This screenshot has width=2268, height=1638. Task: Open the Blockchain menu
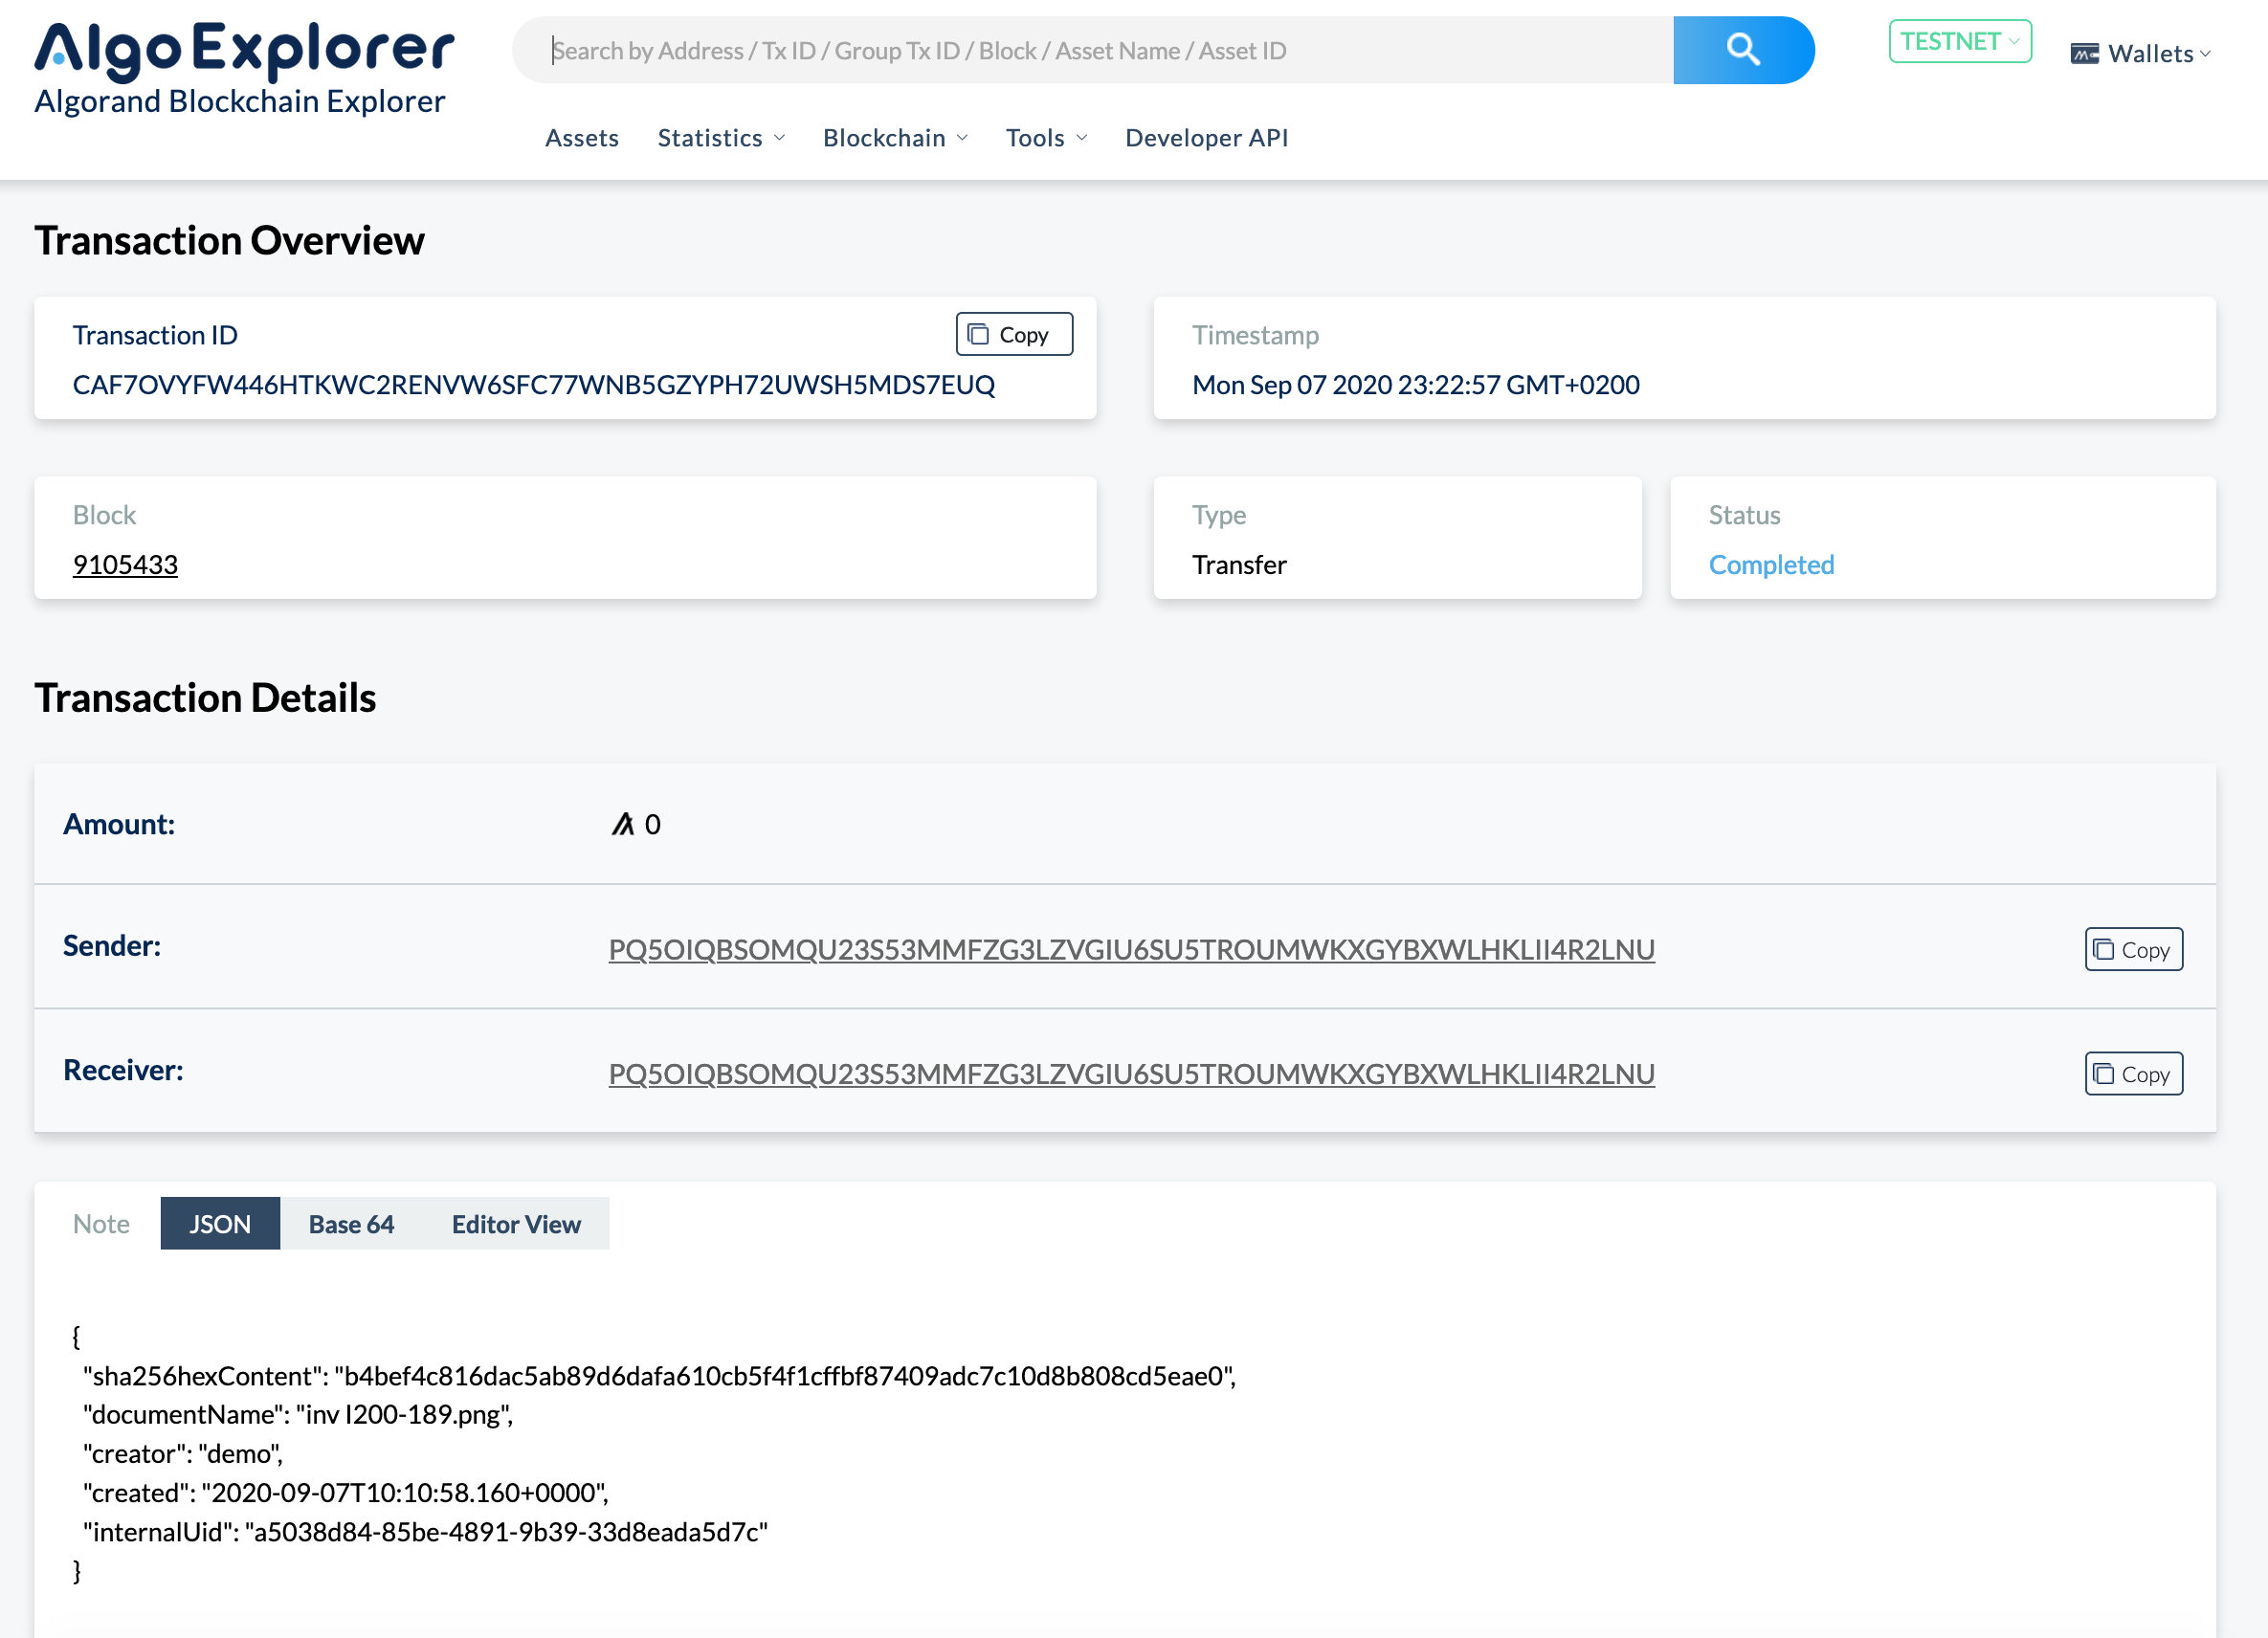[894, 138]
